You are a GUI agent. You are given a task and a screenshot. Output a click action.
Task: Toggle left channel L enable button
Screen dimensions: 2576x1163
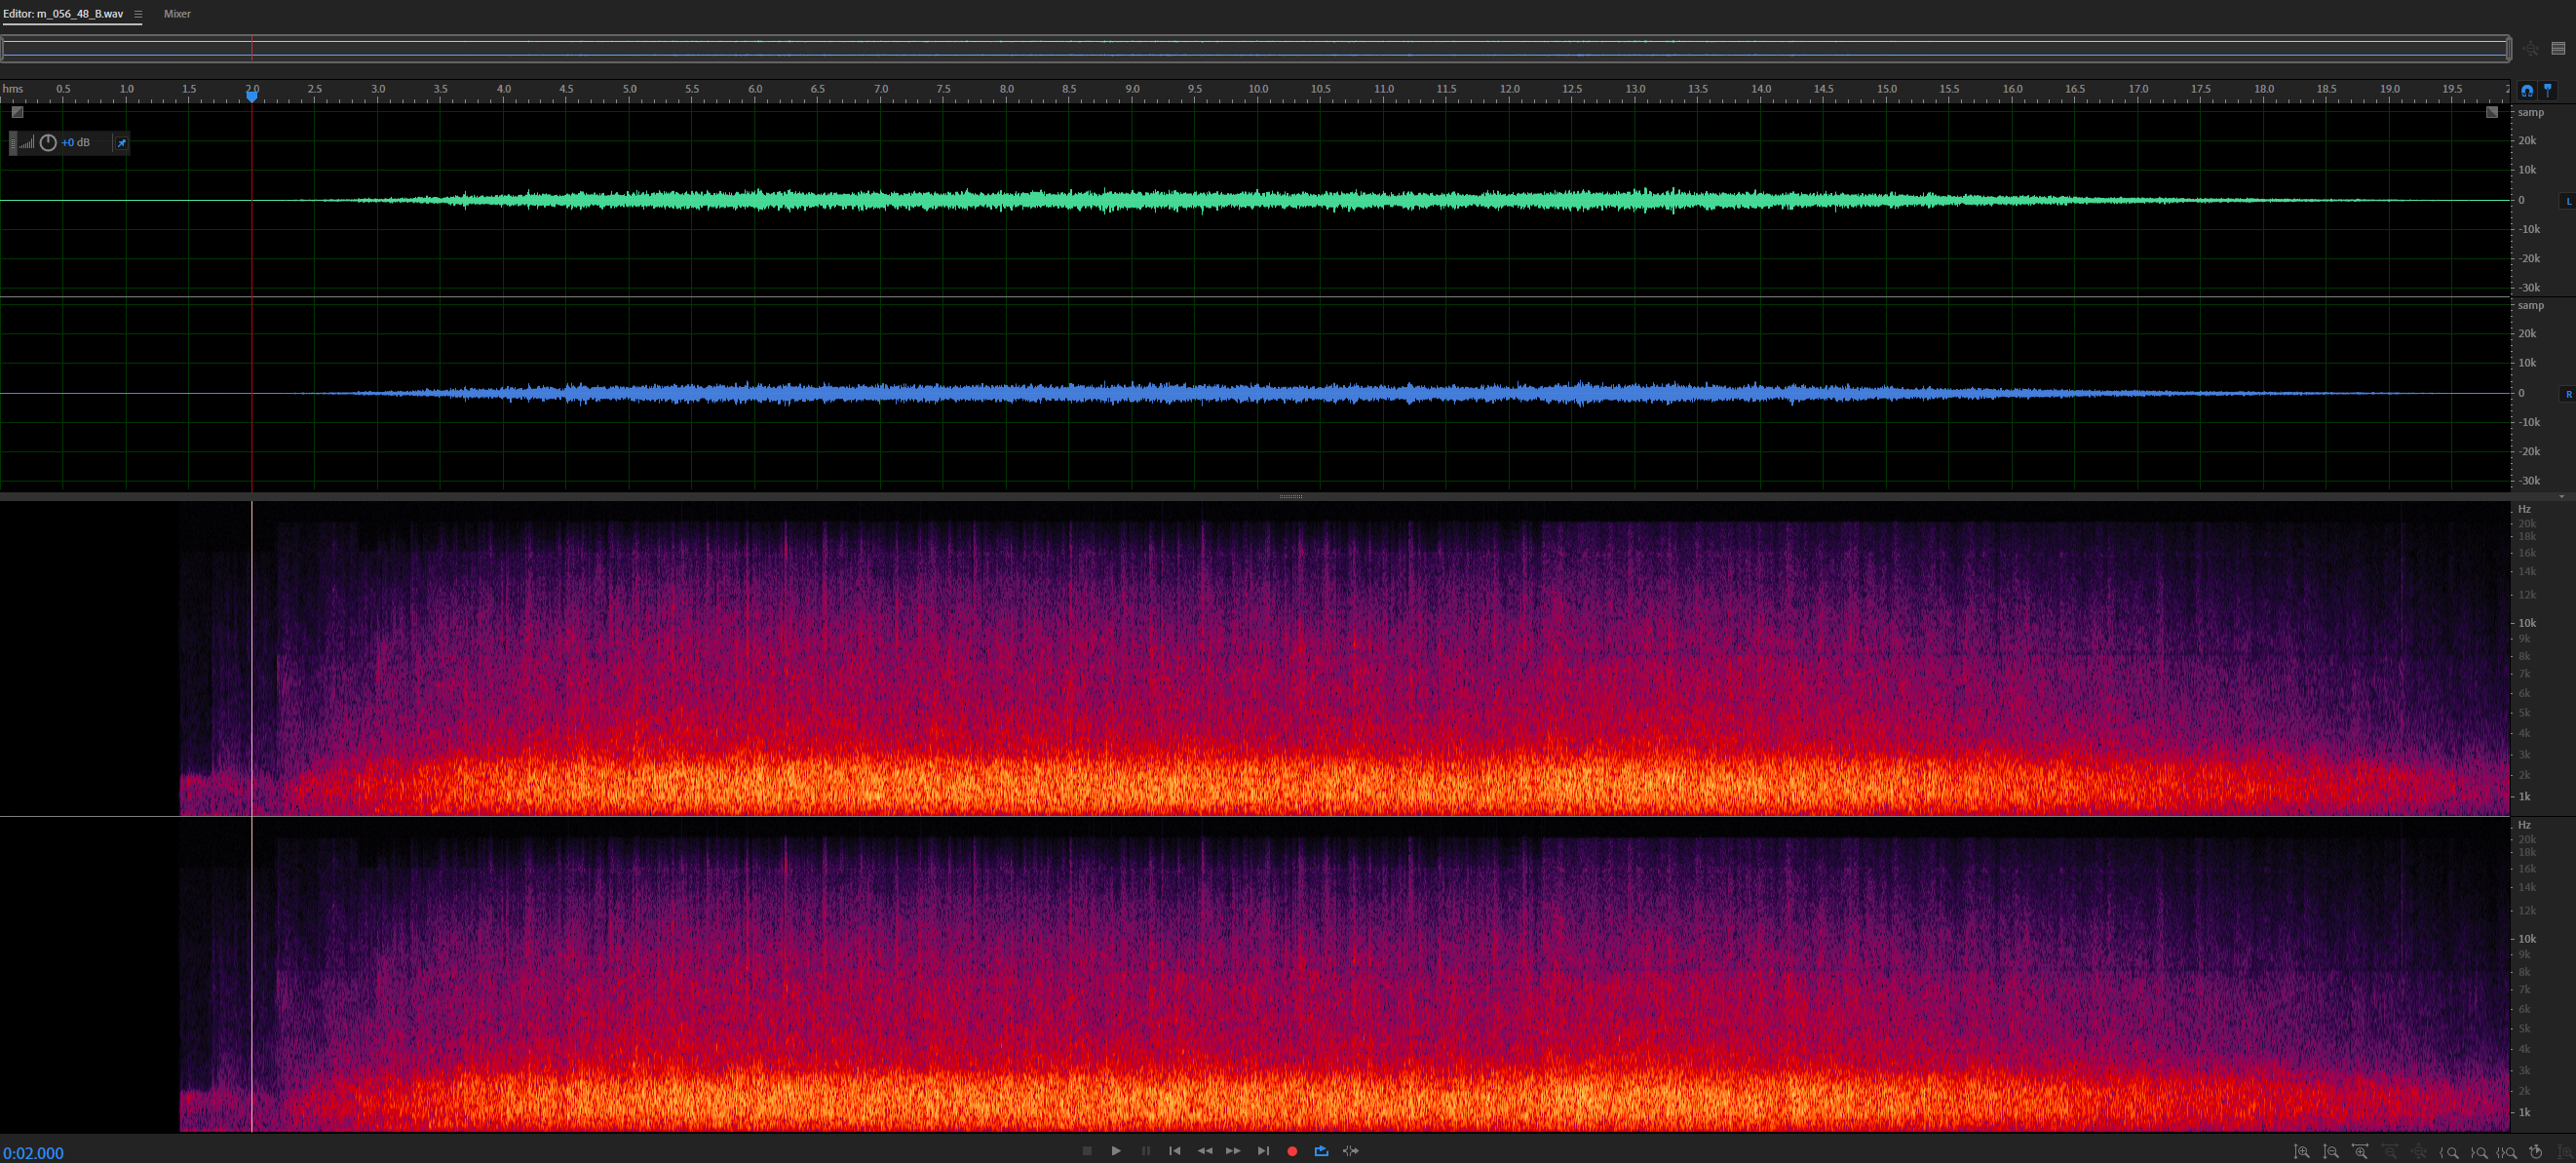point(2568,201)
